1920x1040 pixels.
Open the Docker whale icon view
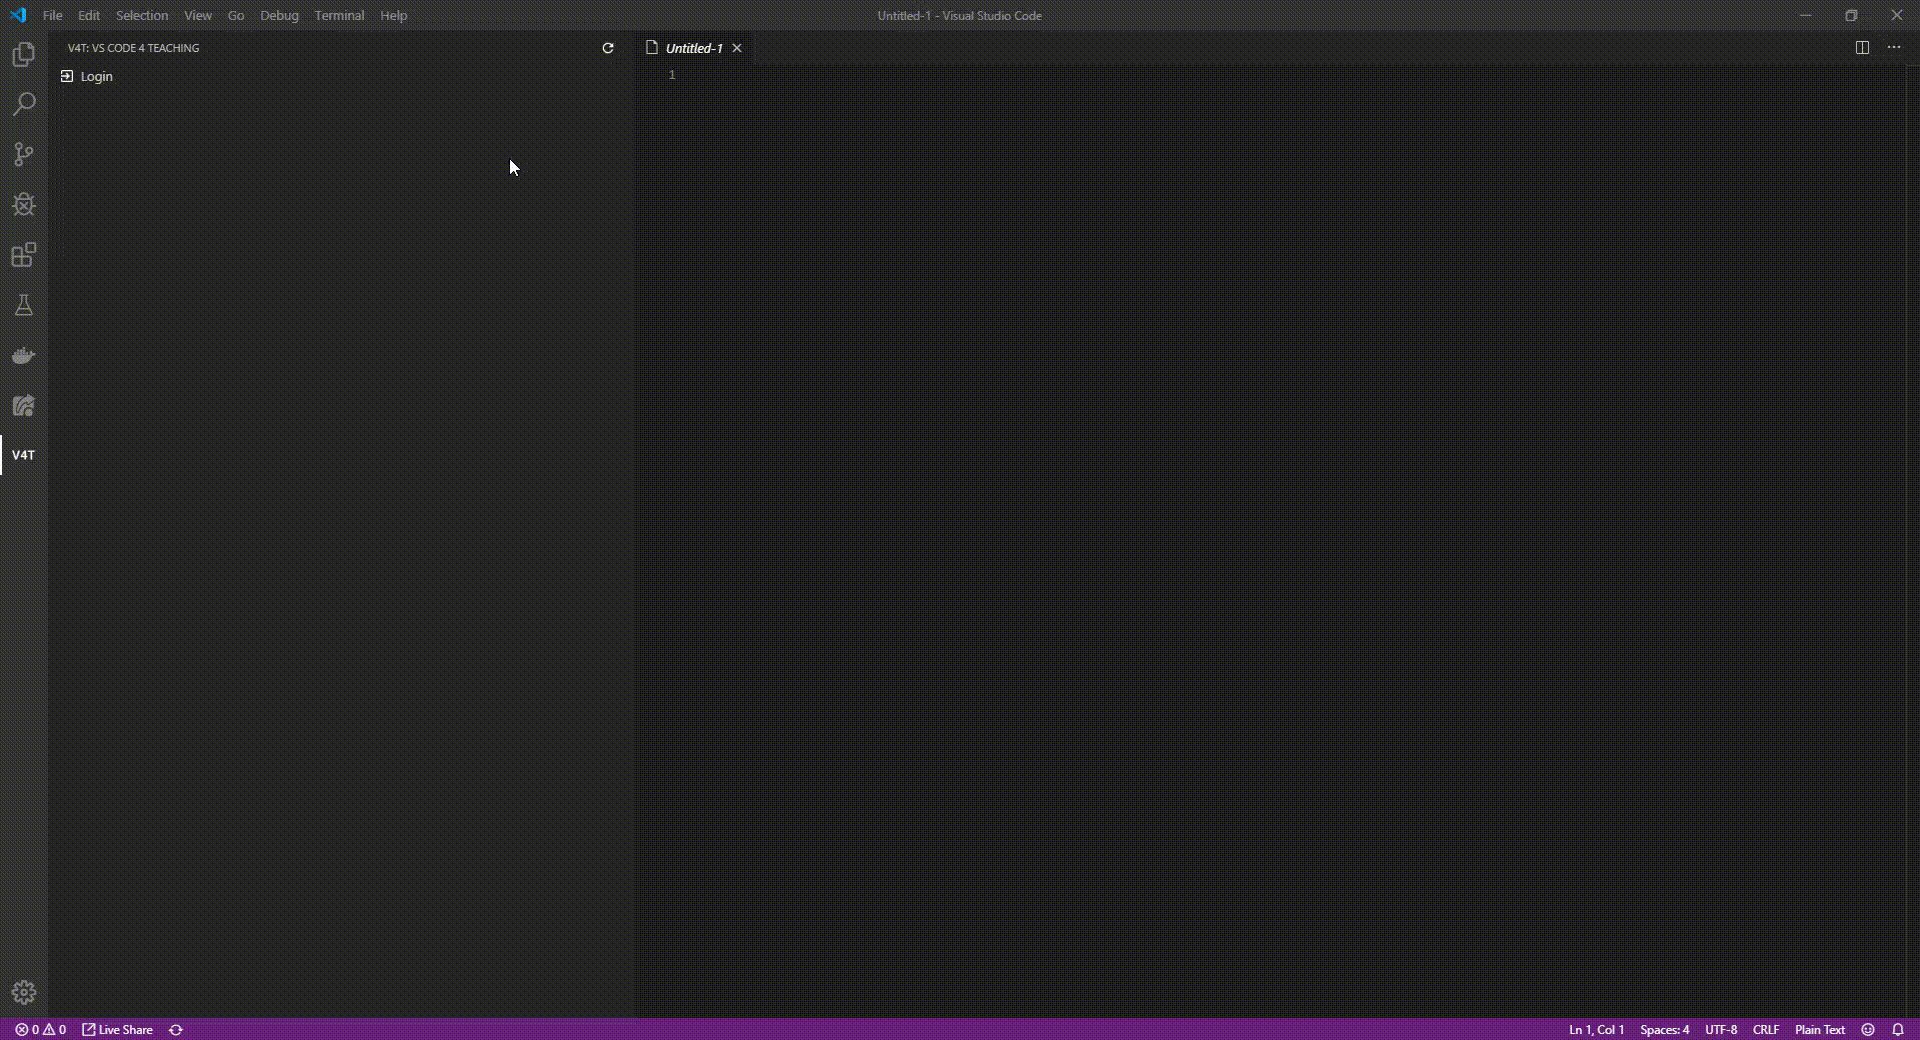(x=24, y=355)
